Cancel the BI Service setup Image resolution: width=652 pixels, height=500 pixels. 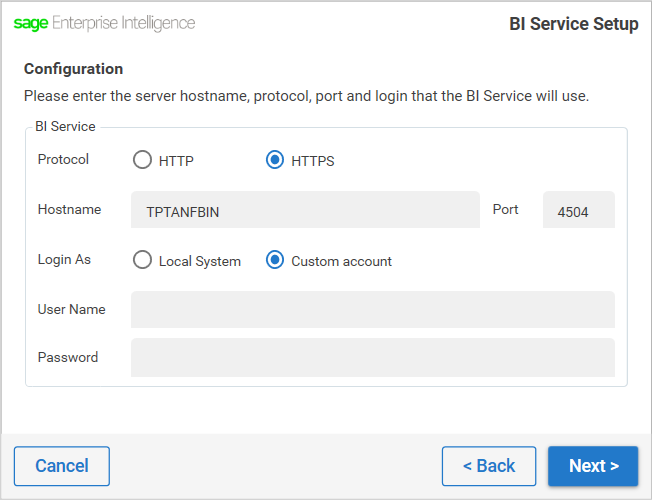click(x=62, y=466)
